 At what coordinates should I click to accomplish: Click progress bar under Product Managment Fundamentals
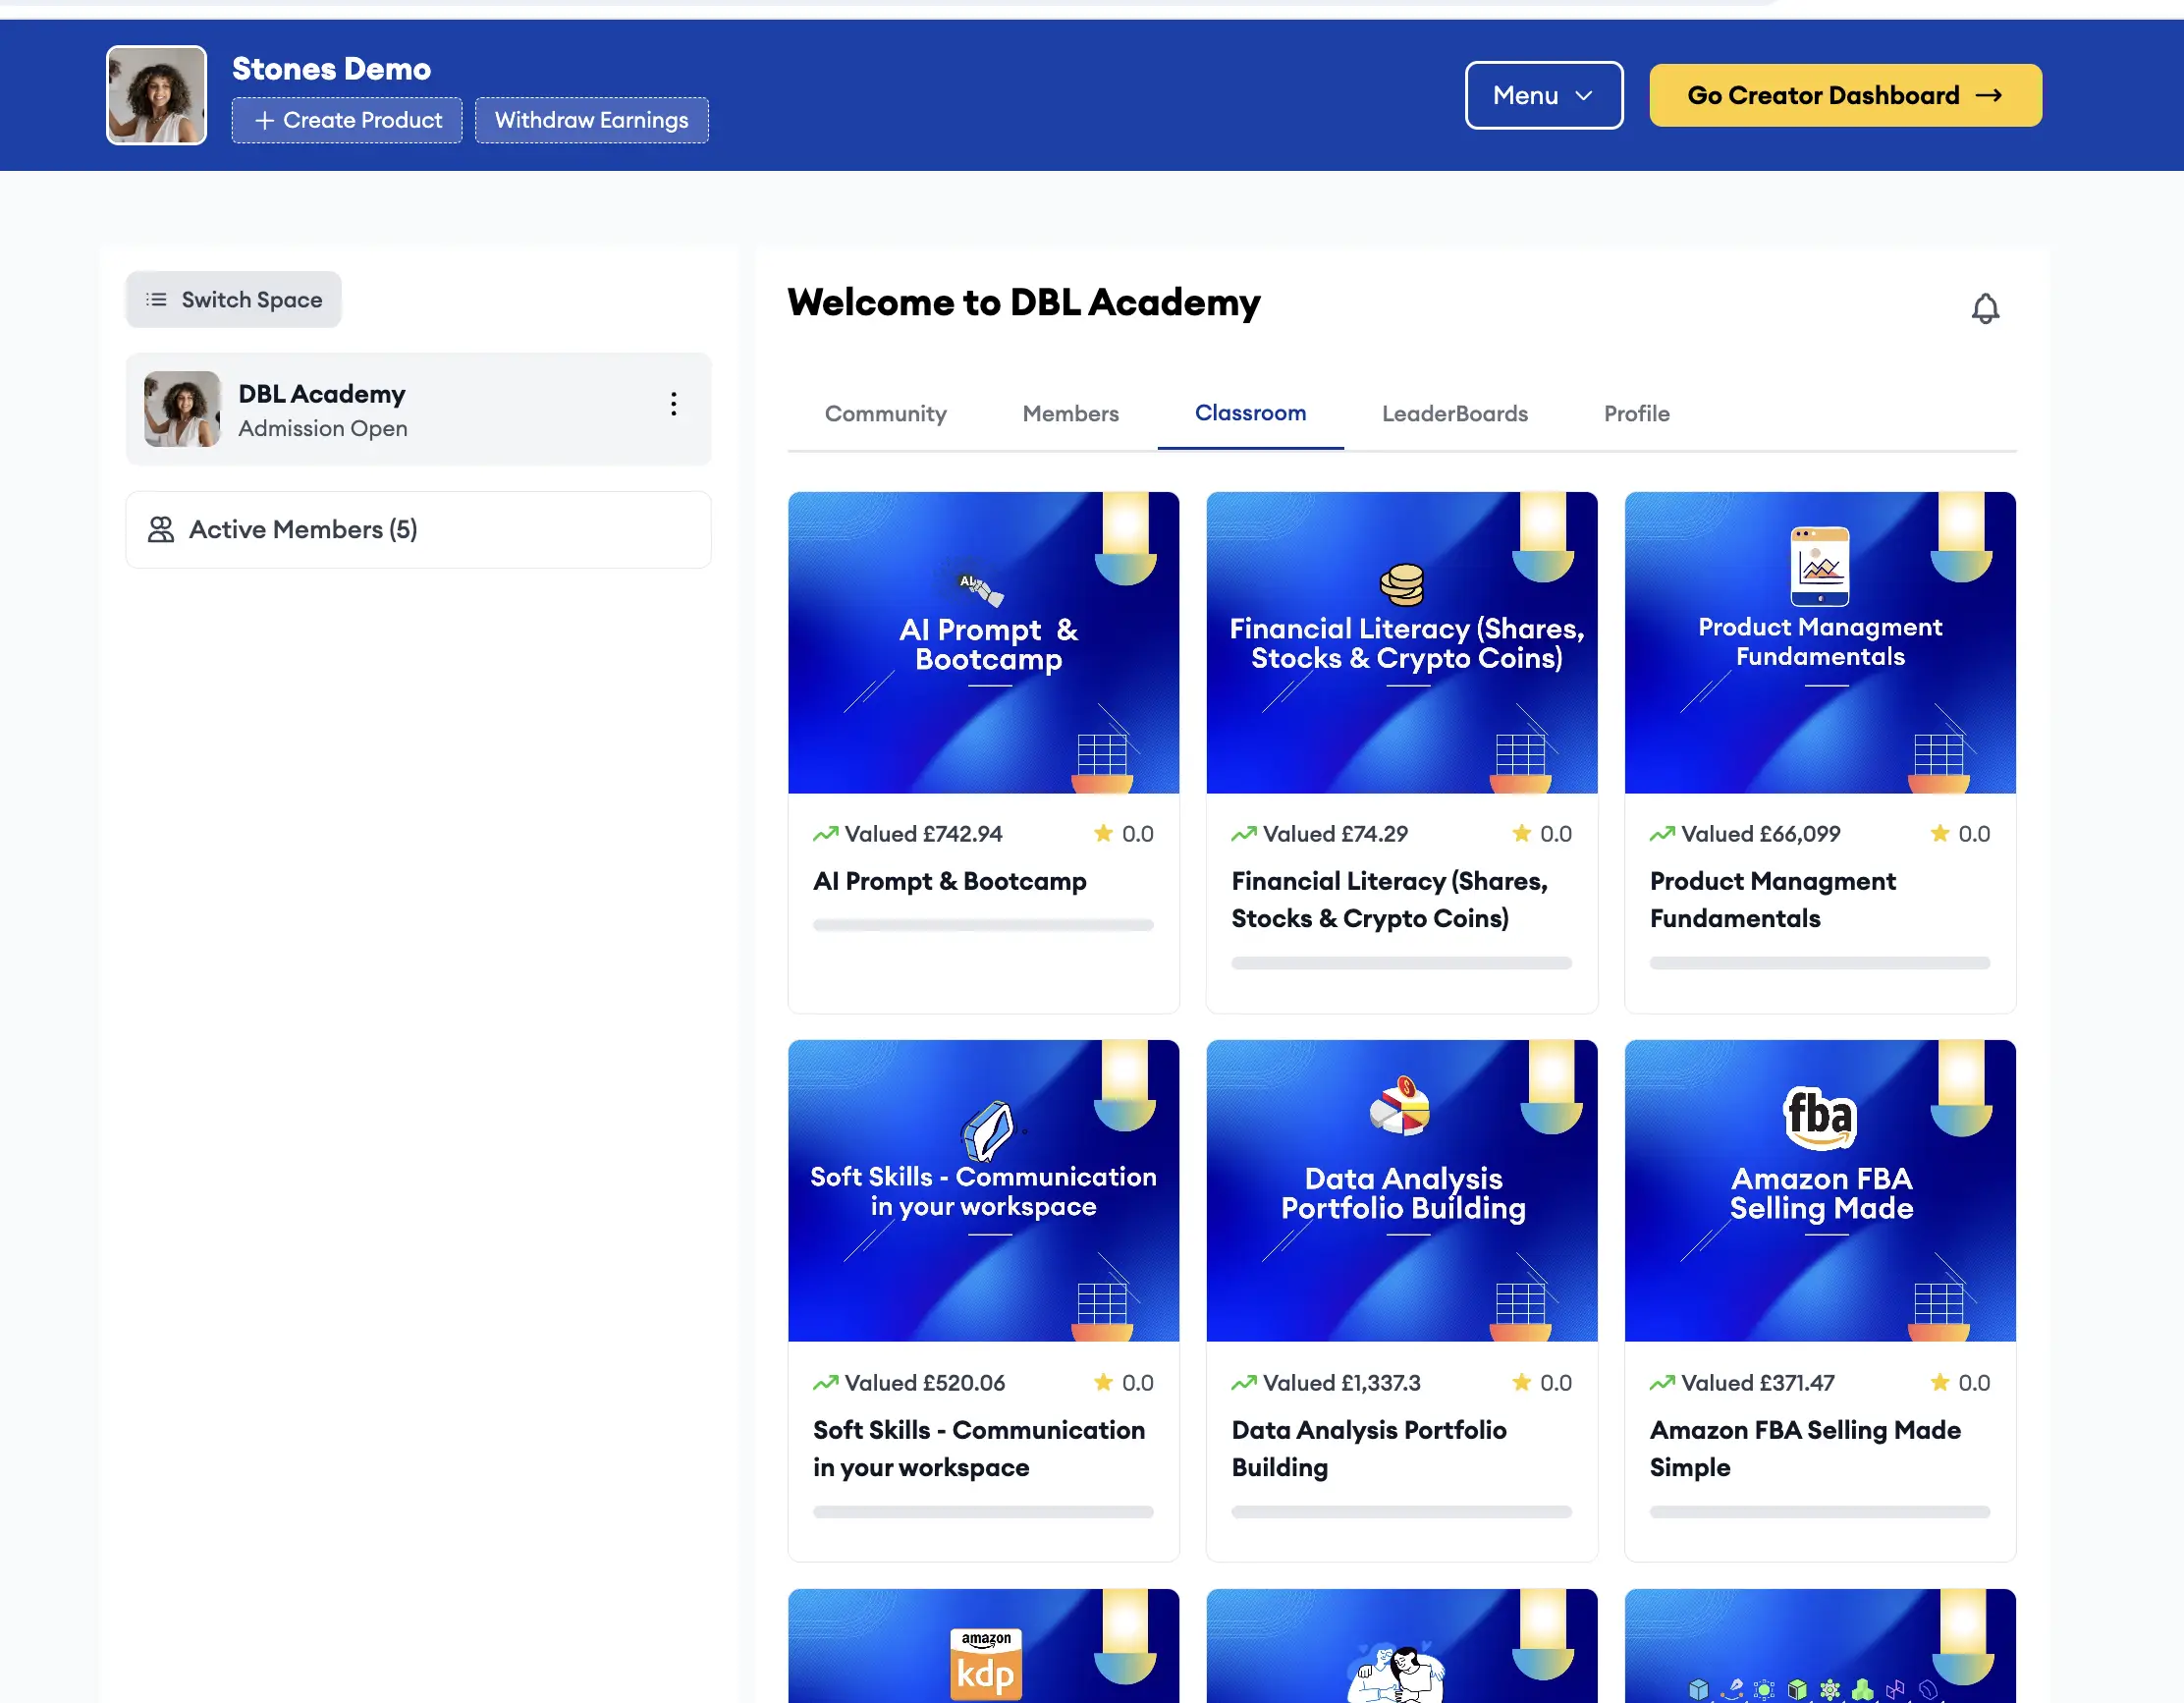coord(1819,963)
